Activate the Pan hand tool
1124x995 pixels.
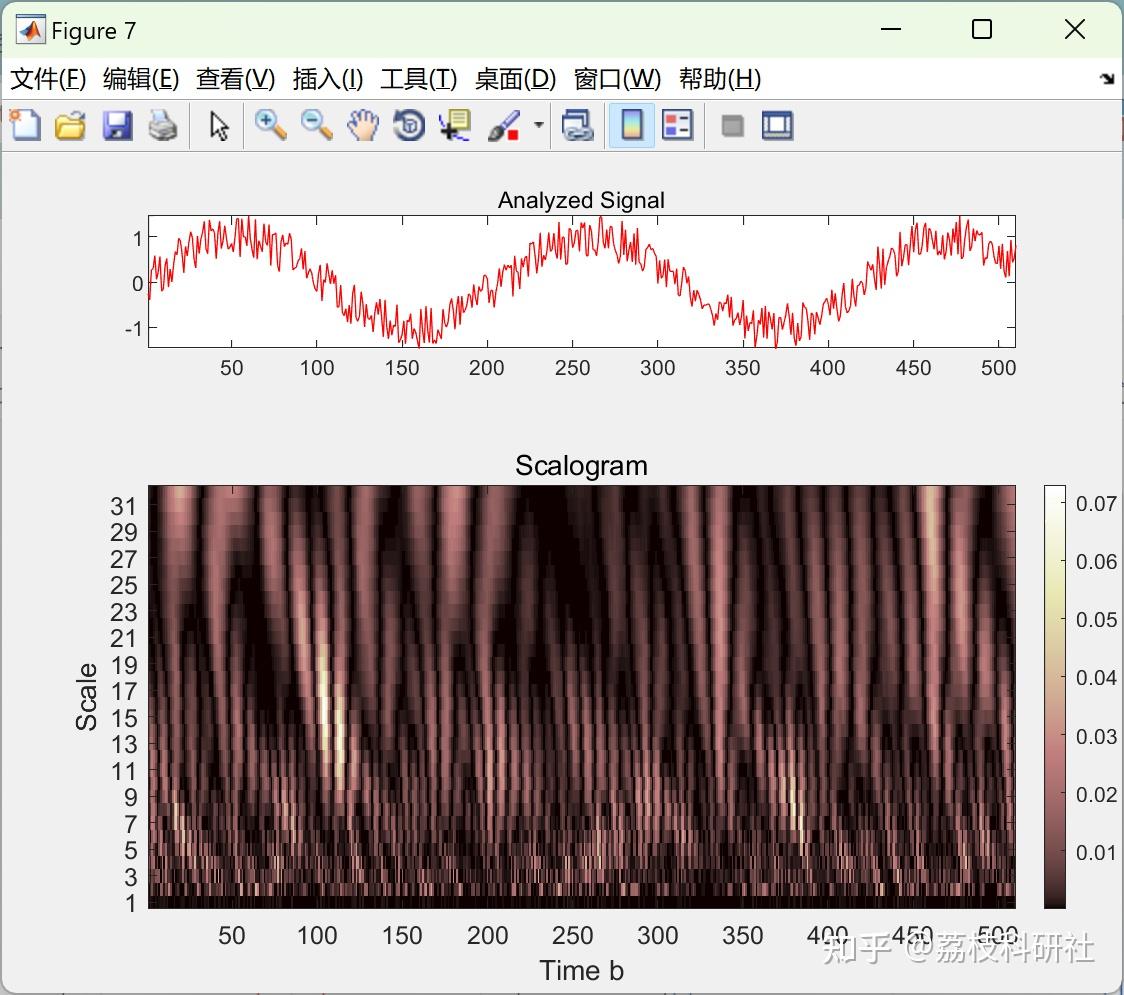363,126
